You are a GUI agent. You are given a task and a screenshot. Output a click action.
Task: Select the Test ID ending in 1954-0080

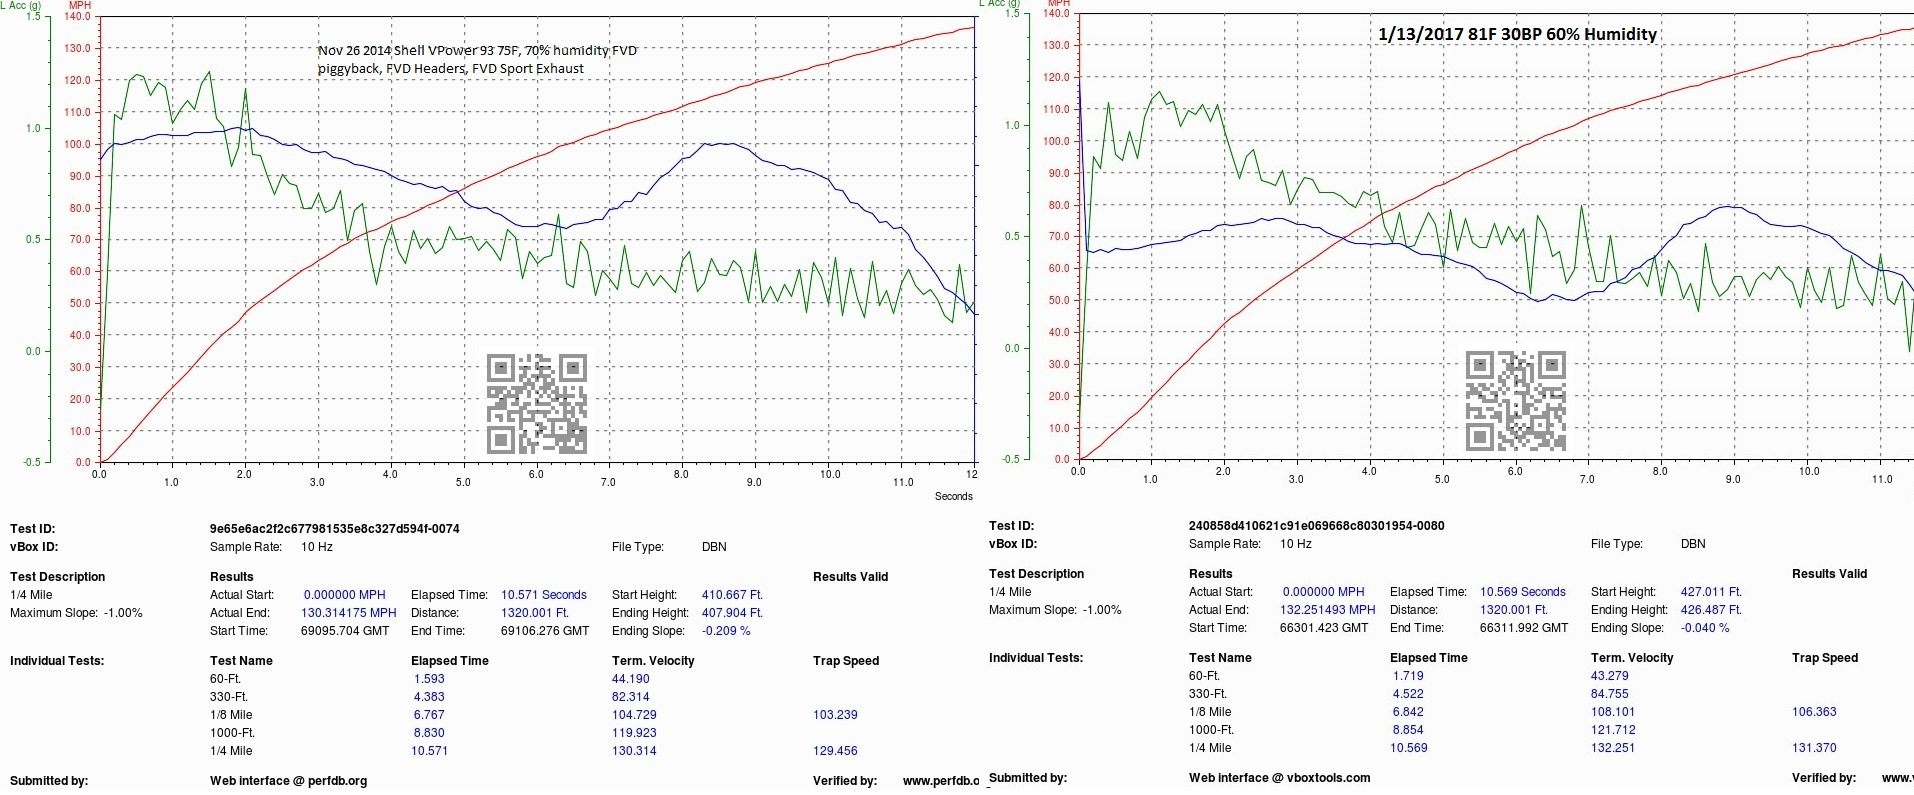click(x=1316, y=526)
